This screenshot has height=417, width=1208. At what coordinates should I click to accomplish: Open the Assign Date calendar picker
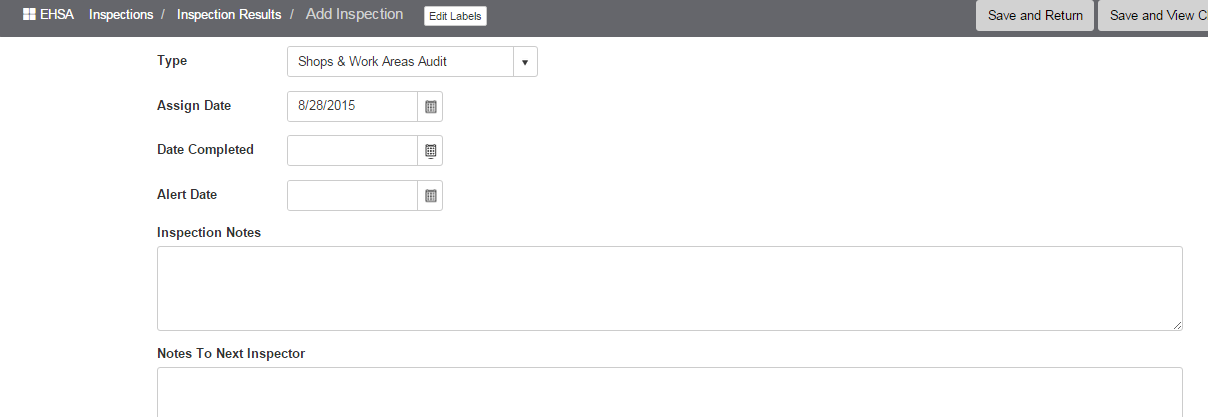click(x=430, y=106)
